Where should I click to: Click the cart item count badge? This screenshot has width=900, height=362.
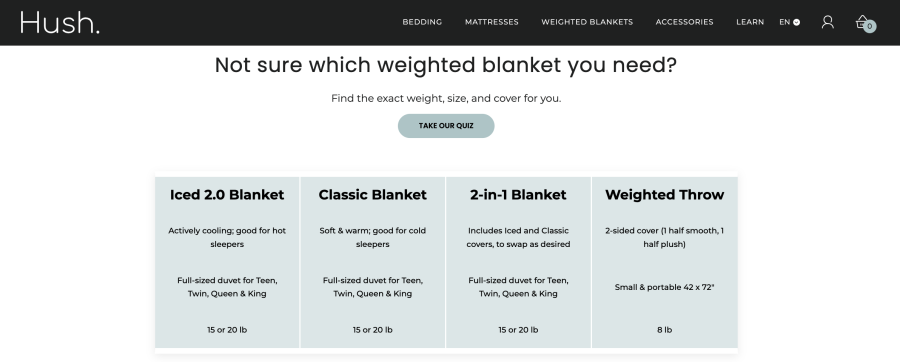pyautogui.click(x=870, y=26)
